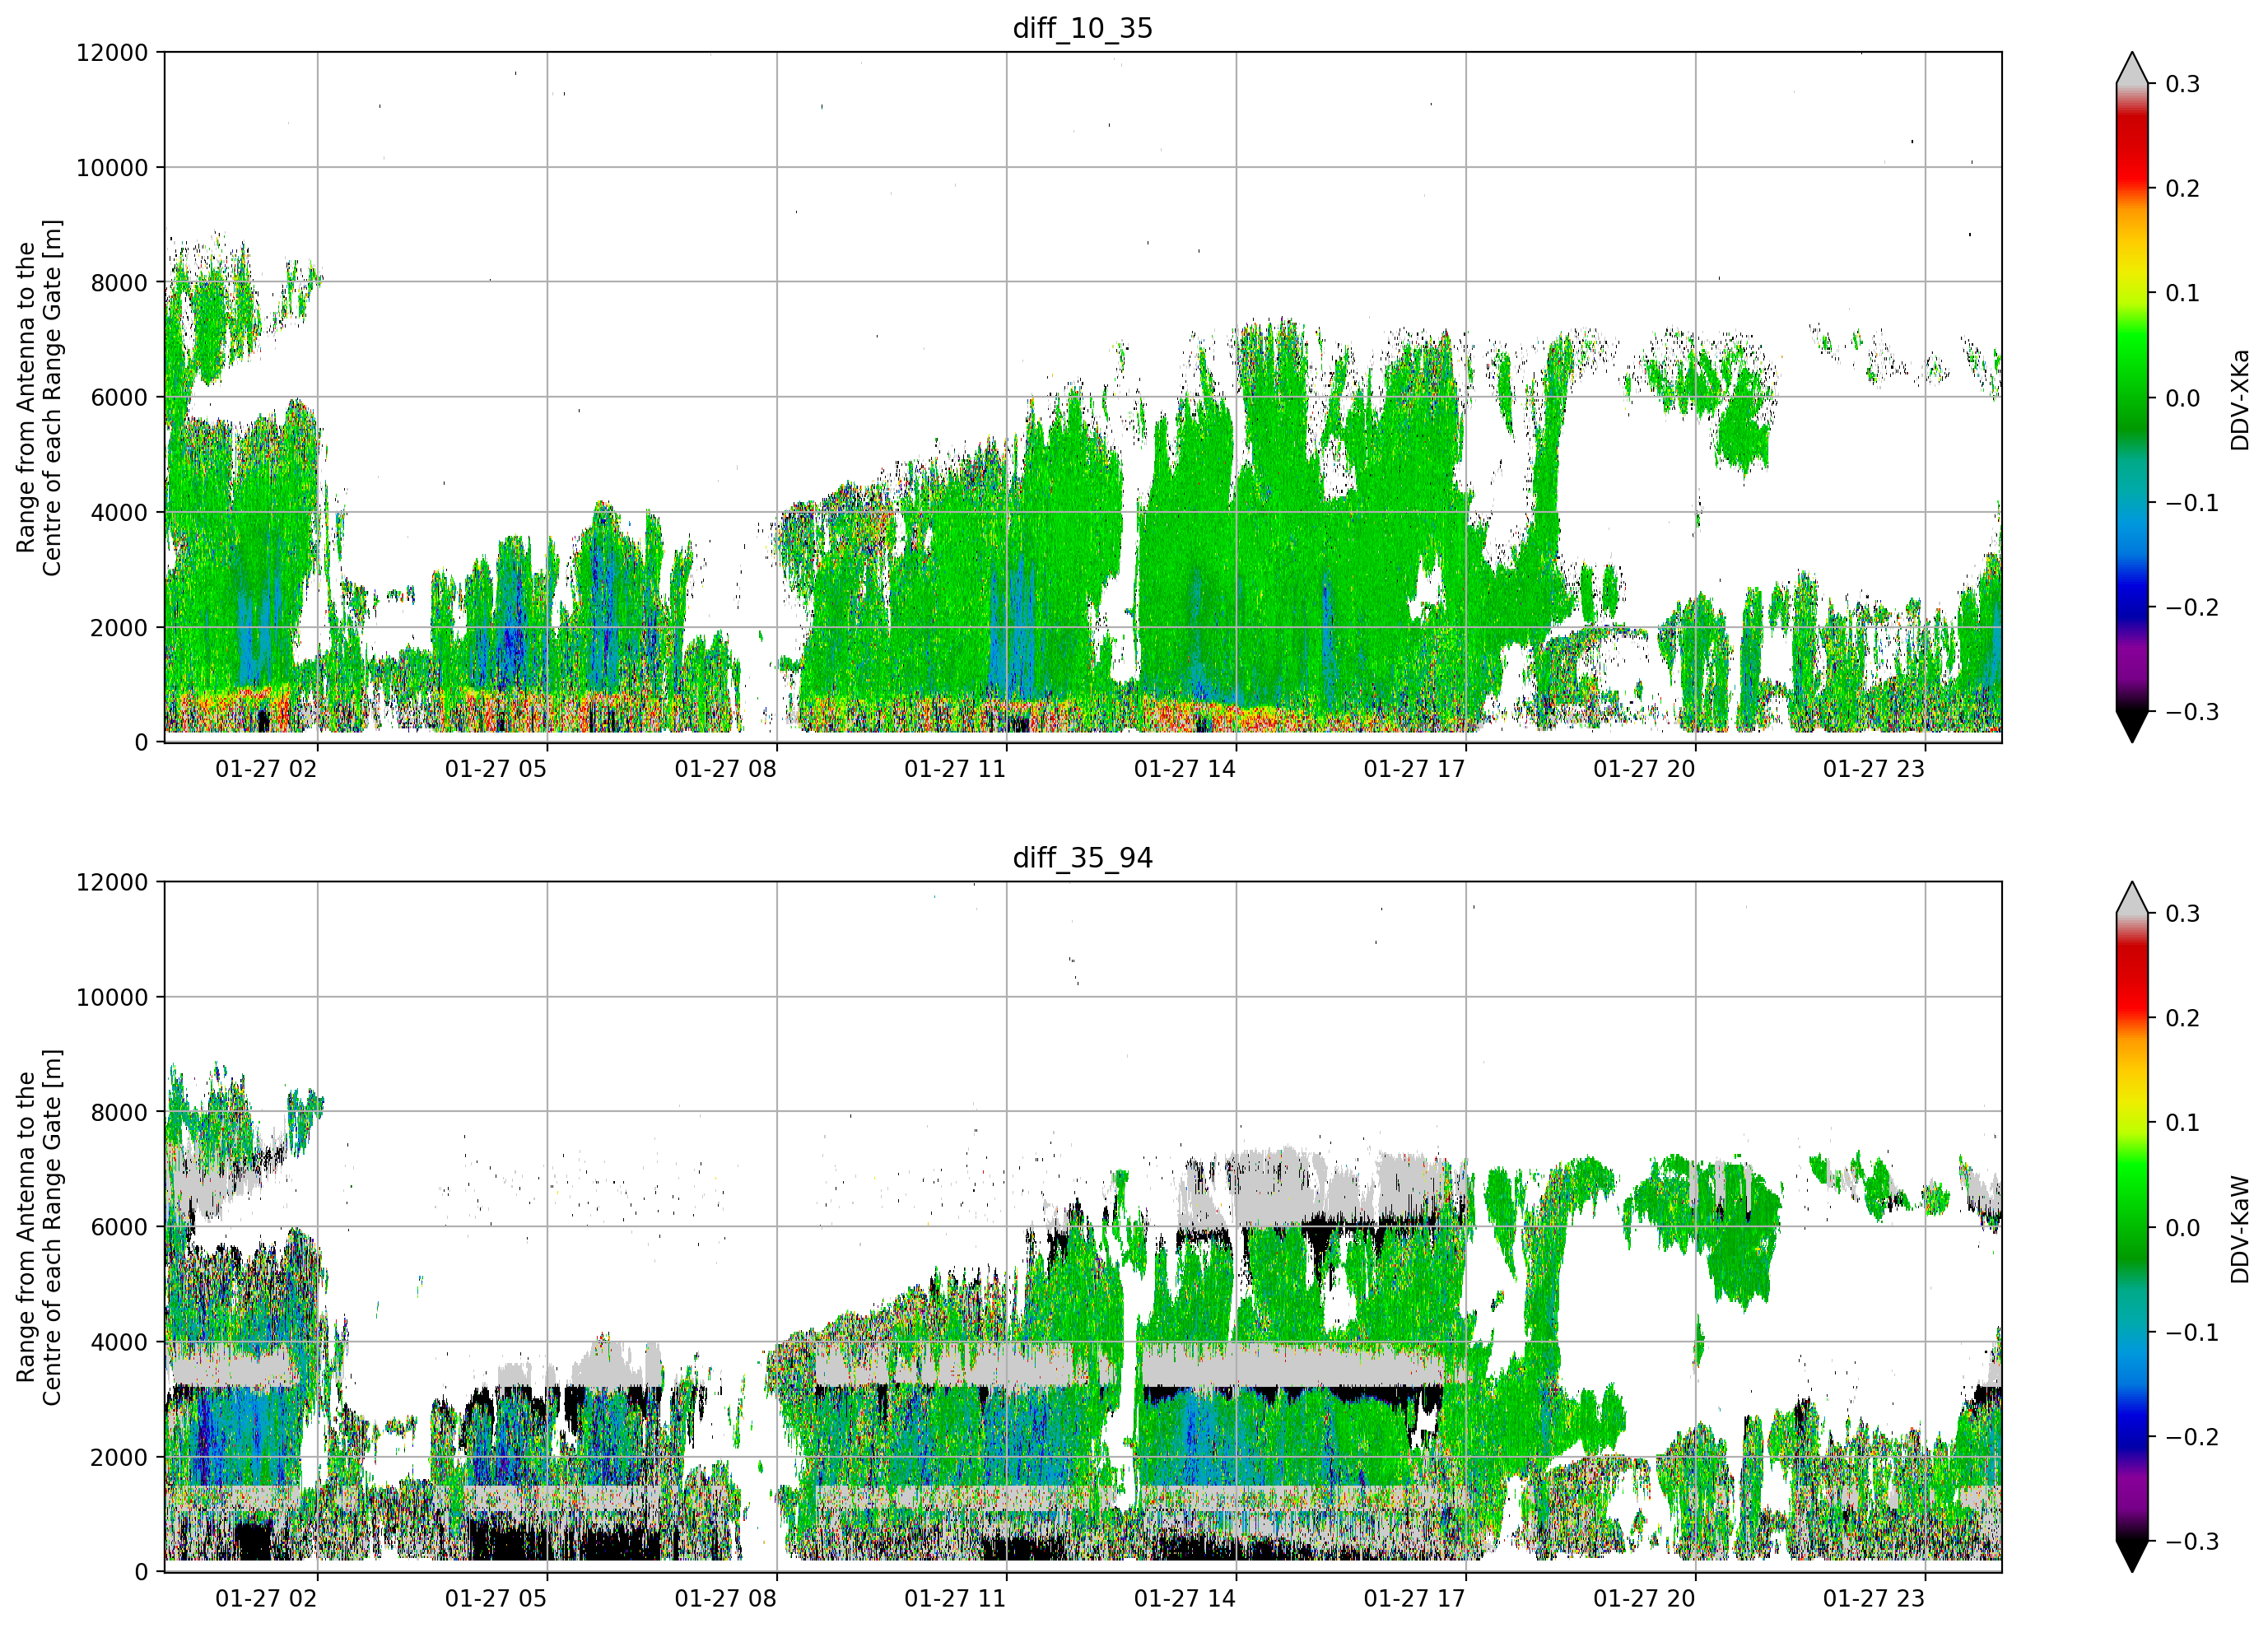
Task: Click the y-axis label of diff_10_35 plot
Action: coord(39,397)
